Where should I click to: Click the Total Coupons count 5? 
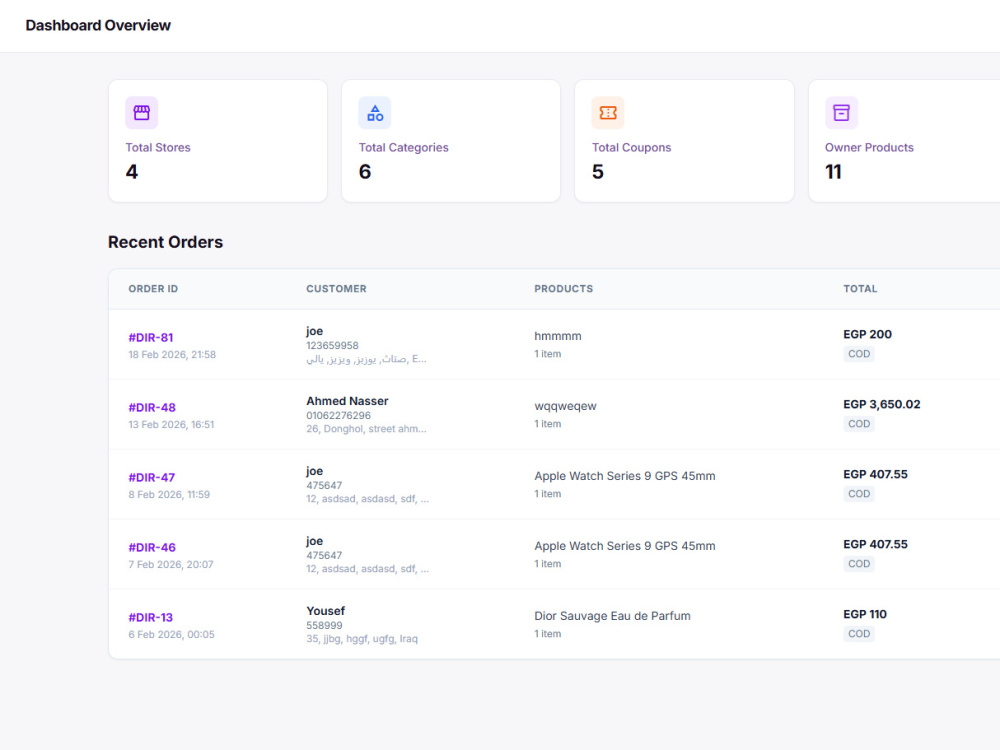click(598, 172)
